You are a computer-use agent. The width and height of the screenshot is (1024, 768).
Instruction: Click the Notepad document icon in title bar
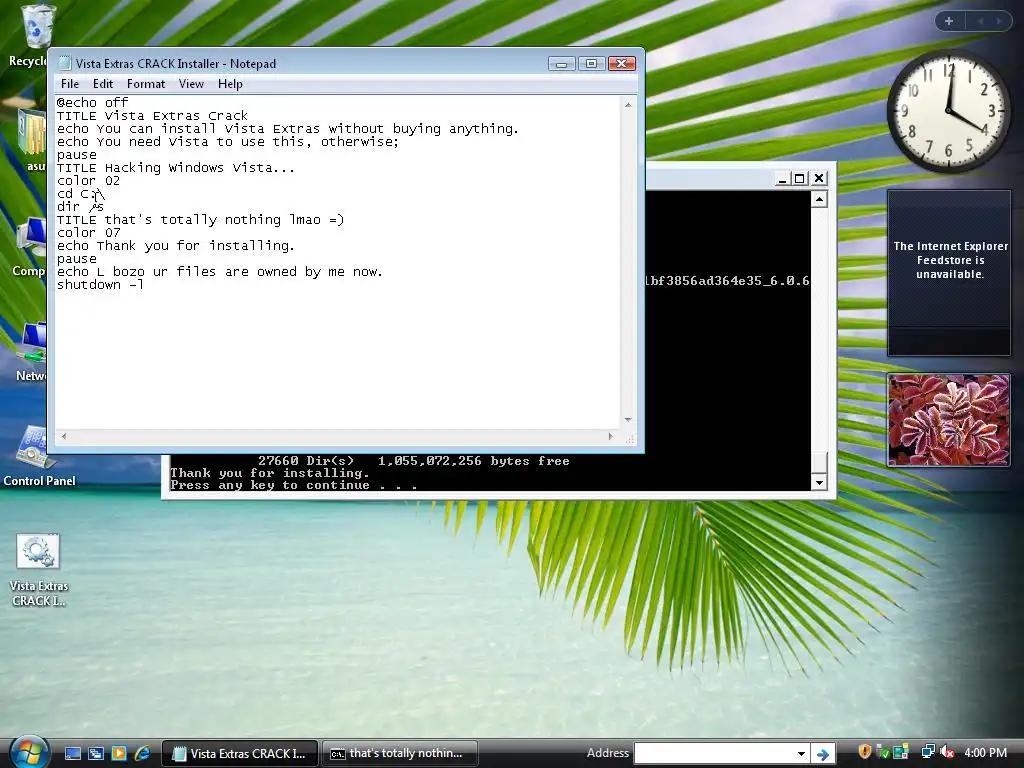click(x=64, y=63)
